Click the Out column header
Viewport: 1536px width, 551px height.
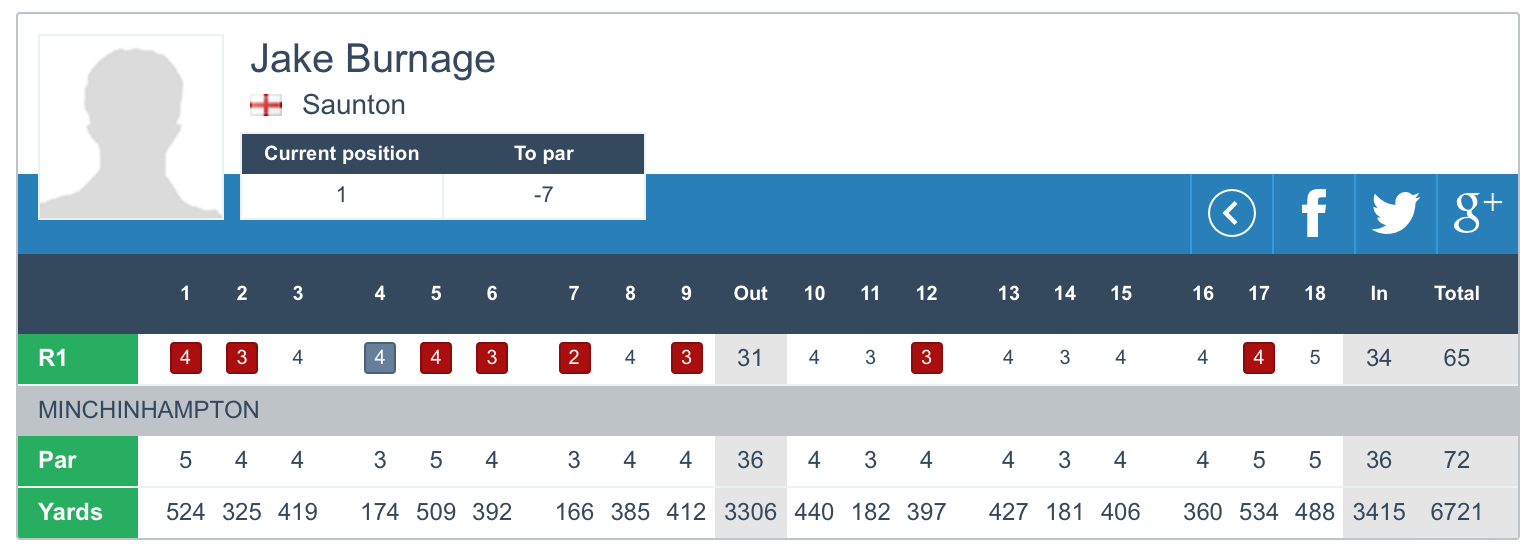coord(750,293)
